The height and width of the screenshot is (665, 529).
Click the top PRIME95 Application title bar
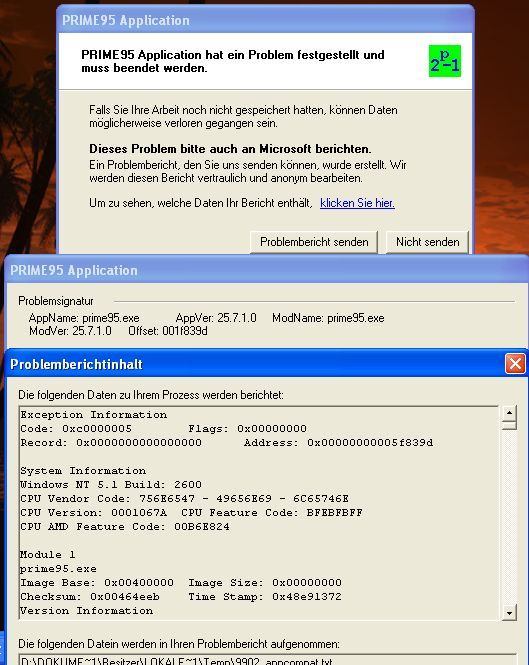265,20
